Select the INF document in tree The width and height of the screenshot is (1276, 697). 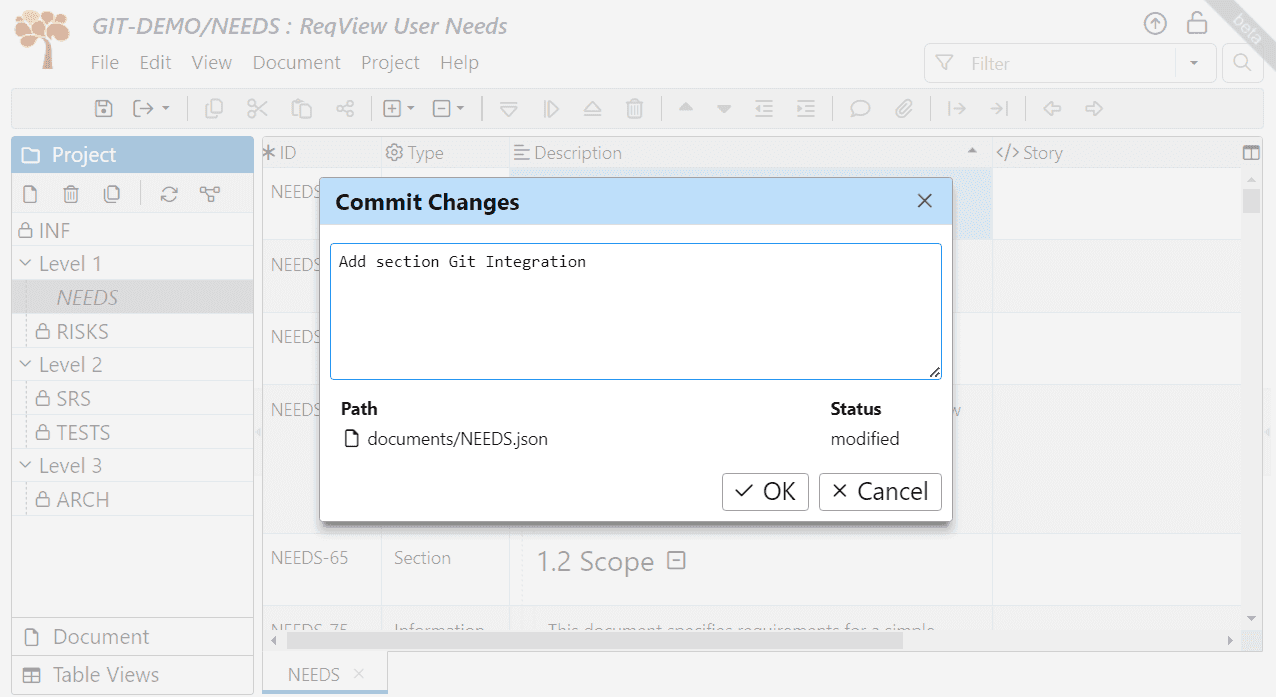132,230
